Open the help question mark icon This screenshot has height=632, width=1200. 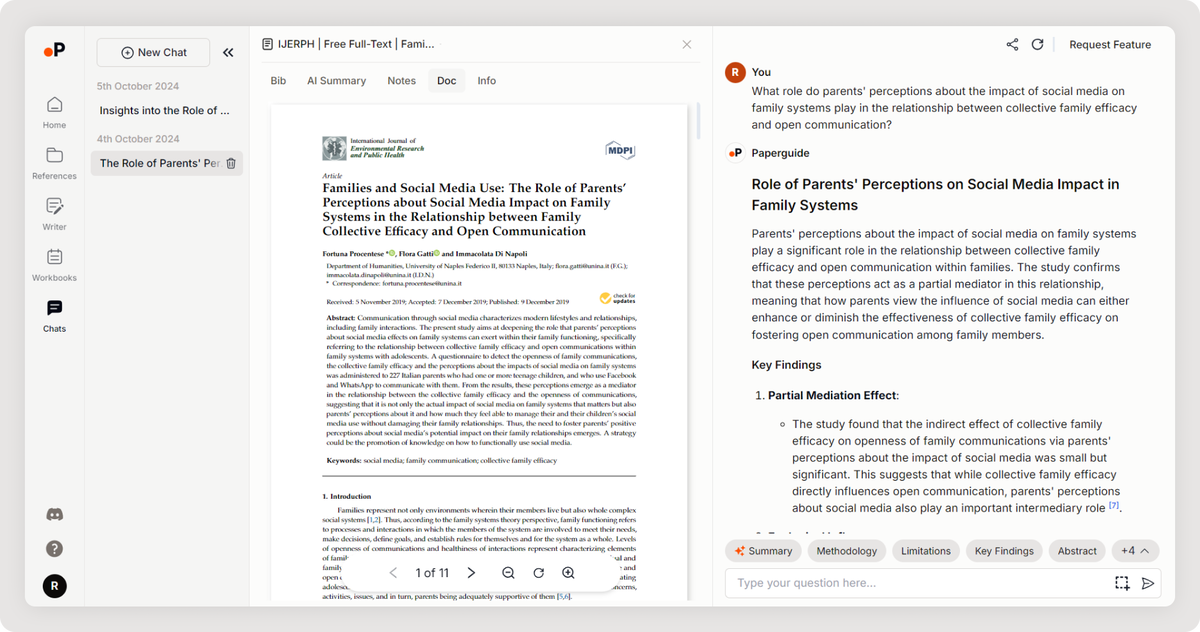coord(55,548)
